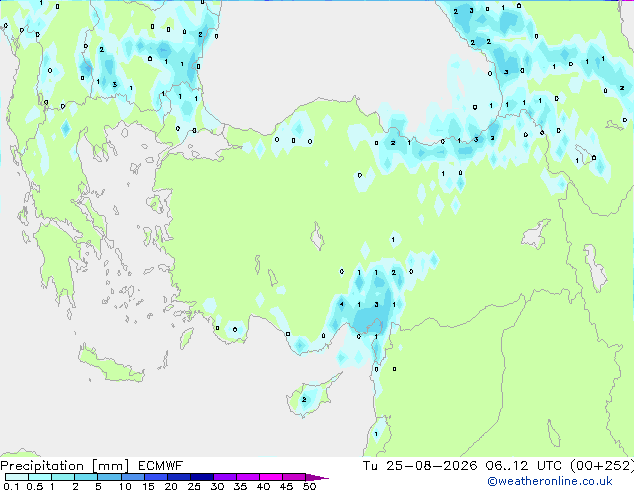This screenshot has width=634, height=490.
Task: Click the "0.5" legend scale label
Action: click(x=35, y=486)
